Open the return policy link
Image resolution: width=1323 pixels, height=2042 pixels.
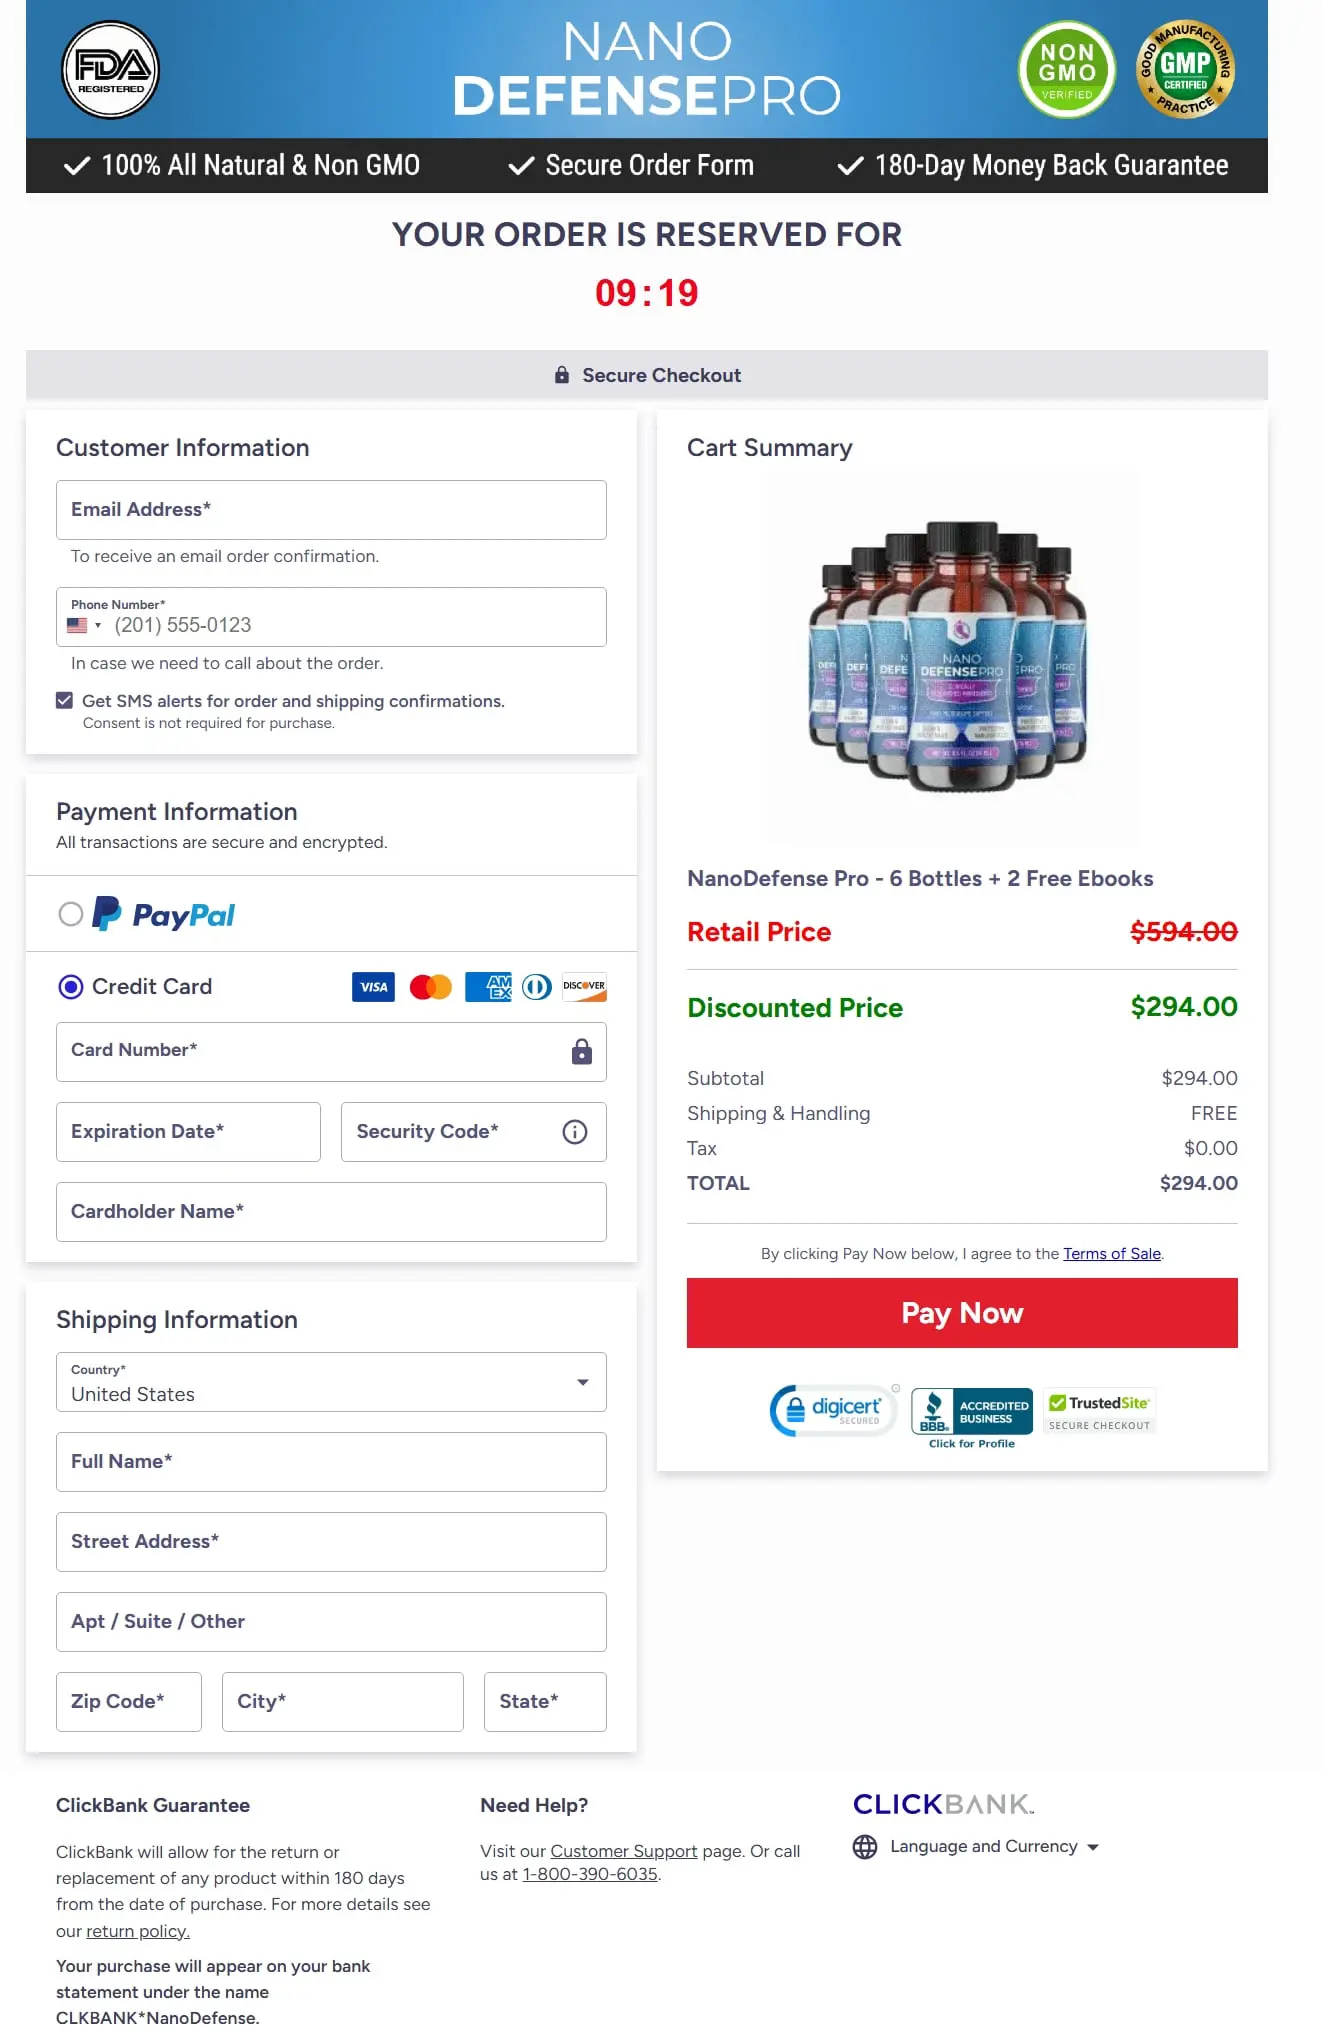tap(137, 1931)
